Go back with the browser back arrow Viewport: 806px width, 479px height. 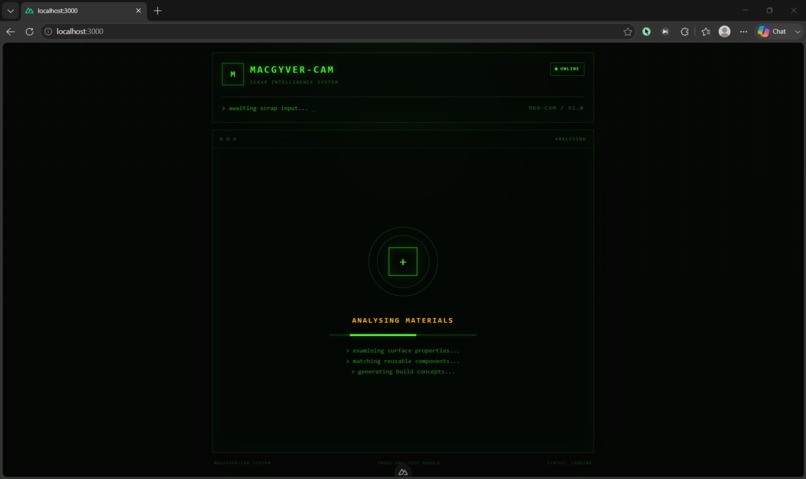pos(10,31)
